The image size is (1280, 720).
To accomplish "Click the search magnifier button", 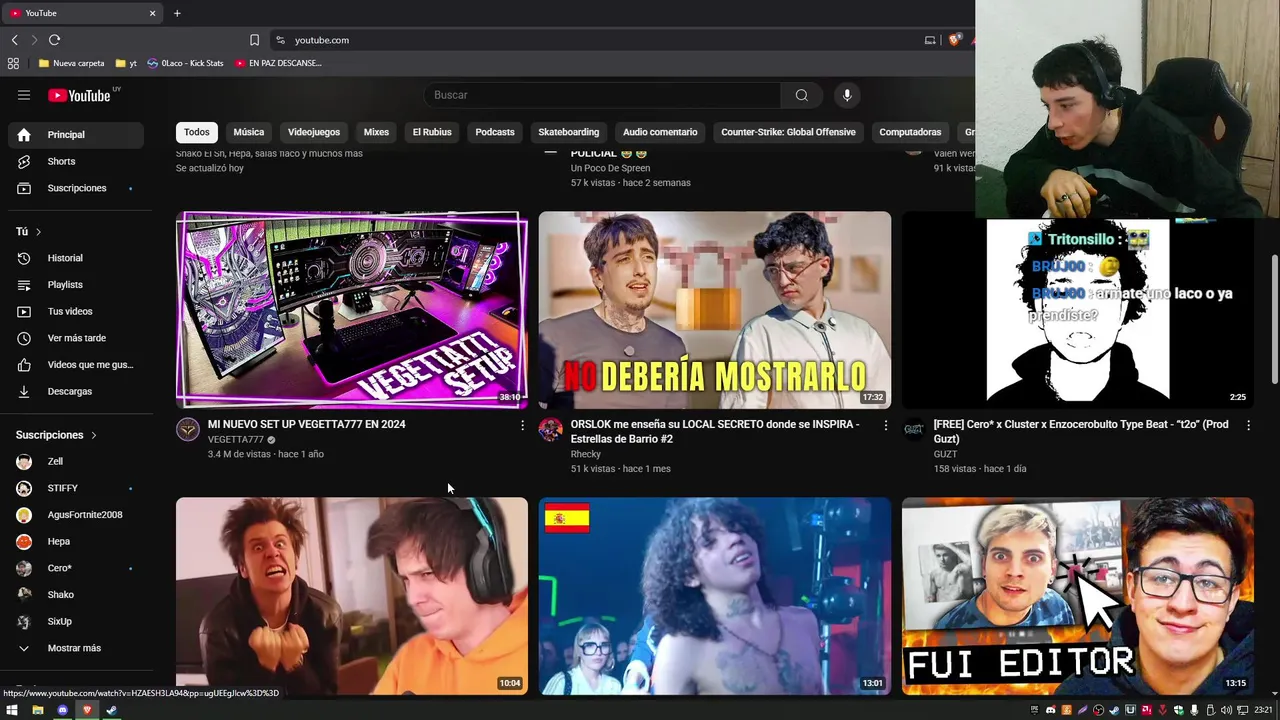I will point(801,95).
